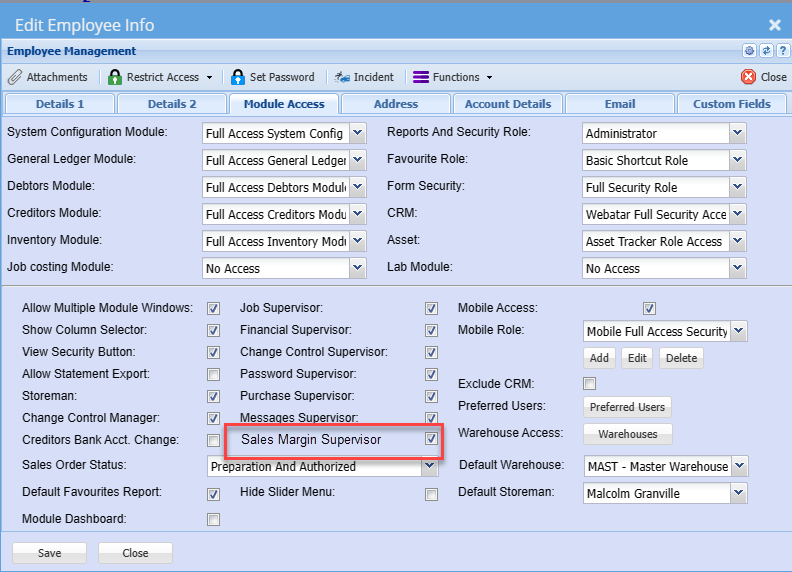Viewport: 792px width, 572px height.
Task: Toggle Job Supervisor checkbox
Action: pyautogui.click(x=431, y=308)
